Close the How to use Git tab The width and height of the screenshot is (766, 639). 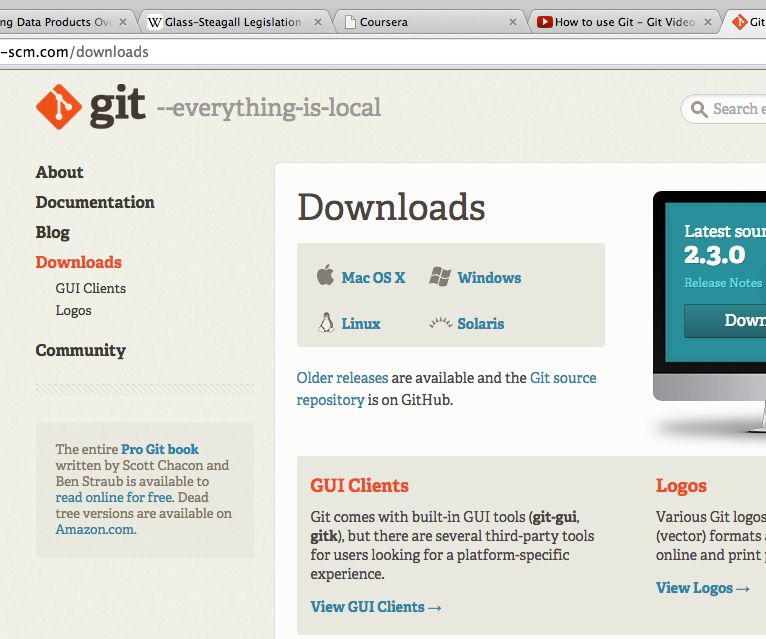[x=708, y=22]
